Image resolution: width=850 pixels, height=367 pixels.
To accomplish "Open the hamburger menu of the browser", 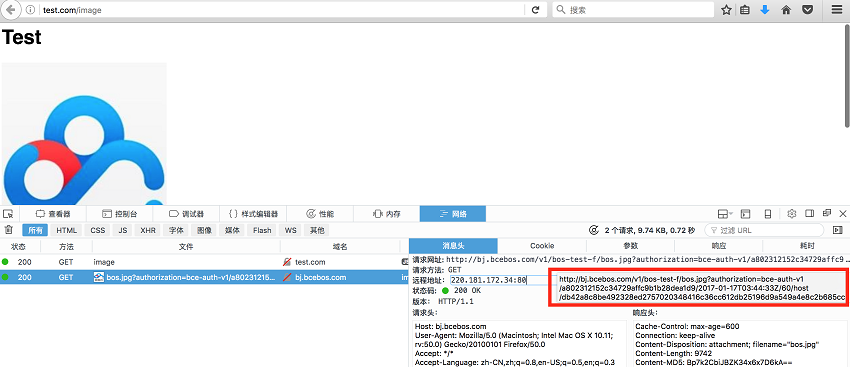I will [x=836, y=10].
